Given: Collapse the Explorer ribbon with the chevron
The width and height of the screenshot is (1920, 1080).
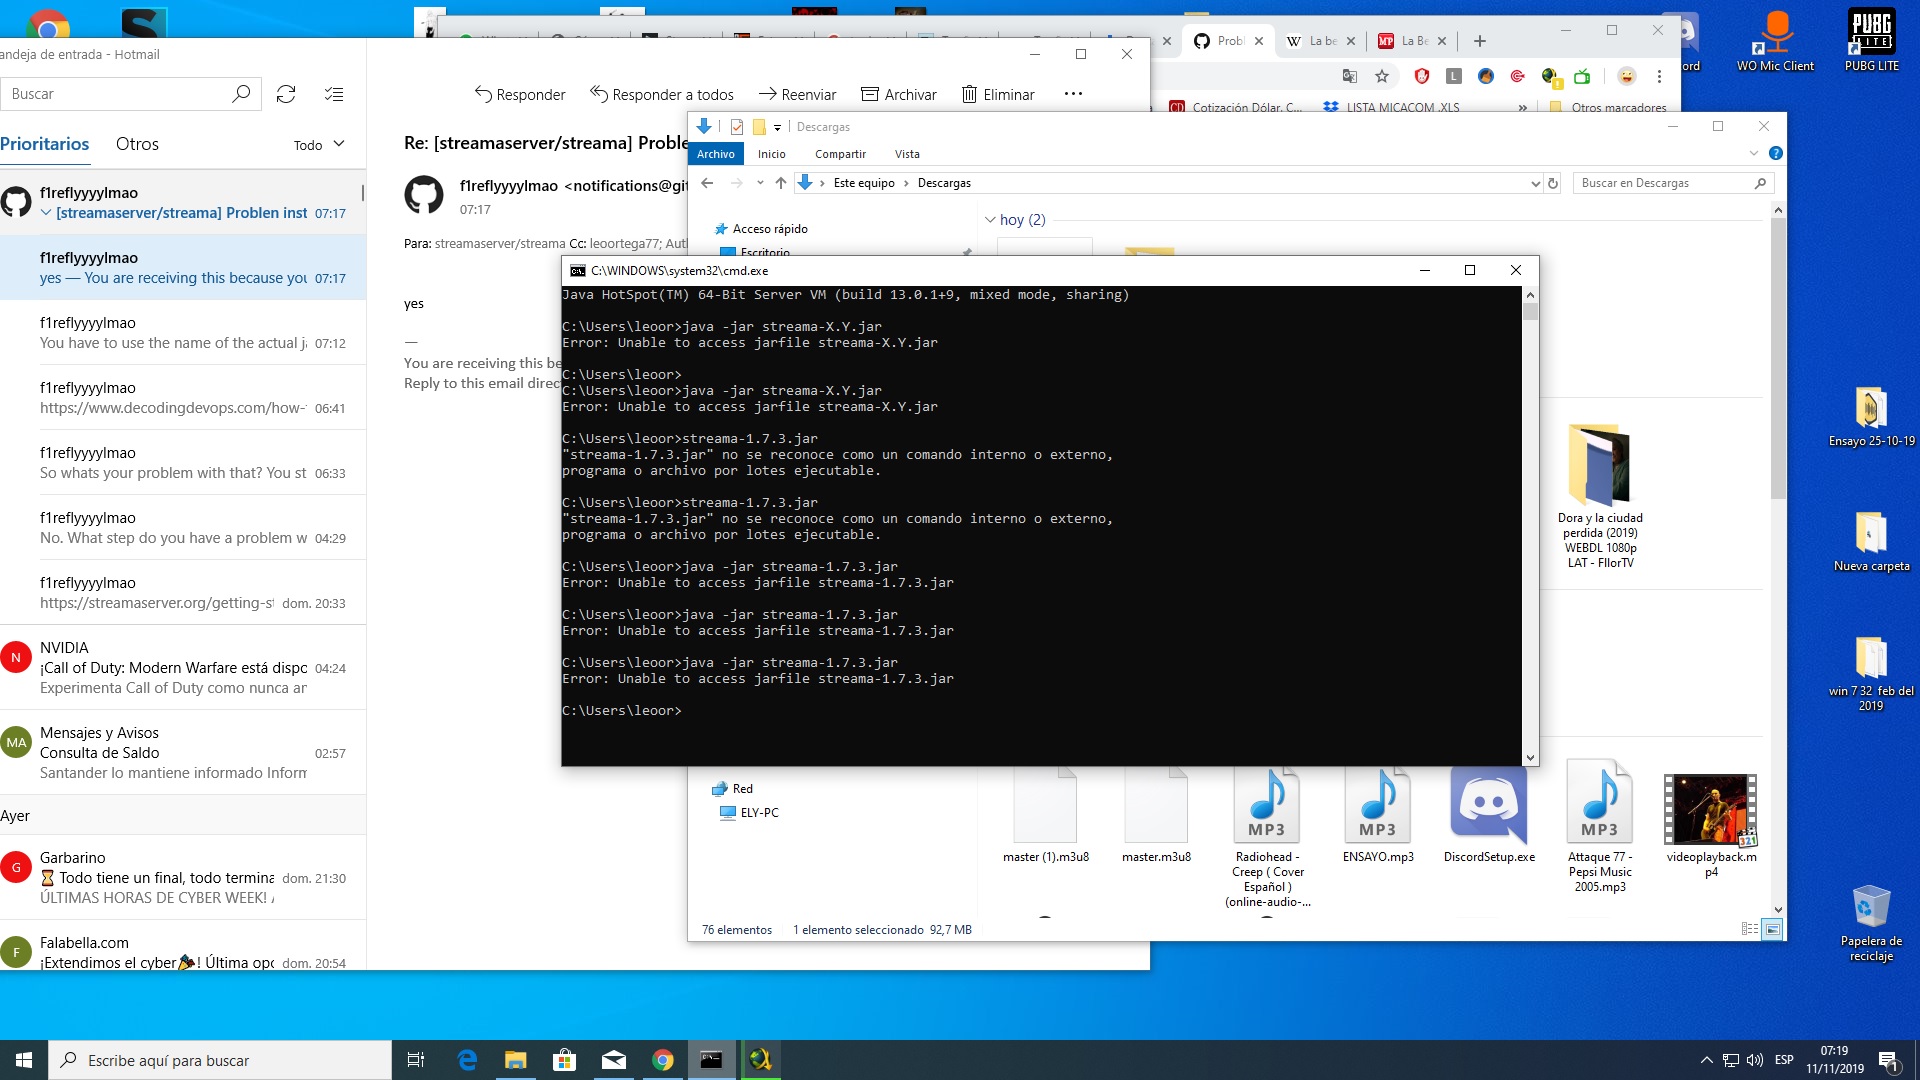Looking at the screenshot, I should 1753,153.
